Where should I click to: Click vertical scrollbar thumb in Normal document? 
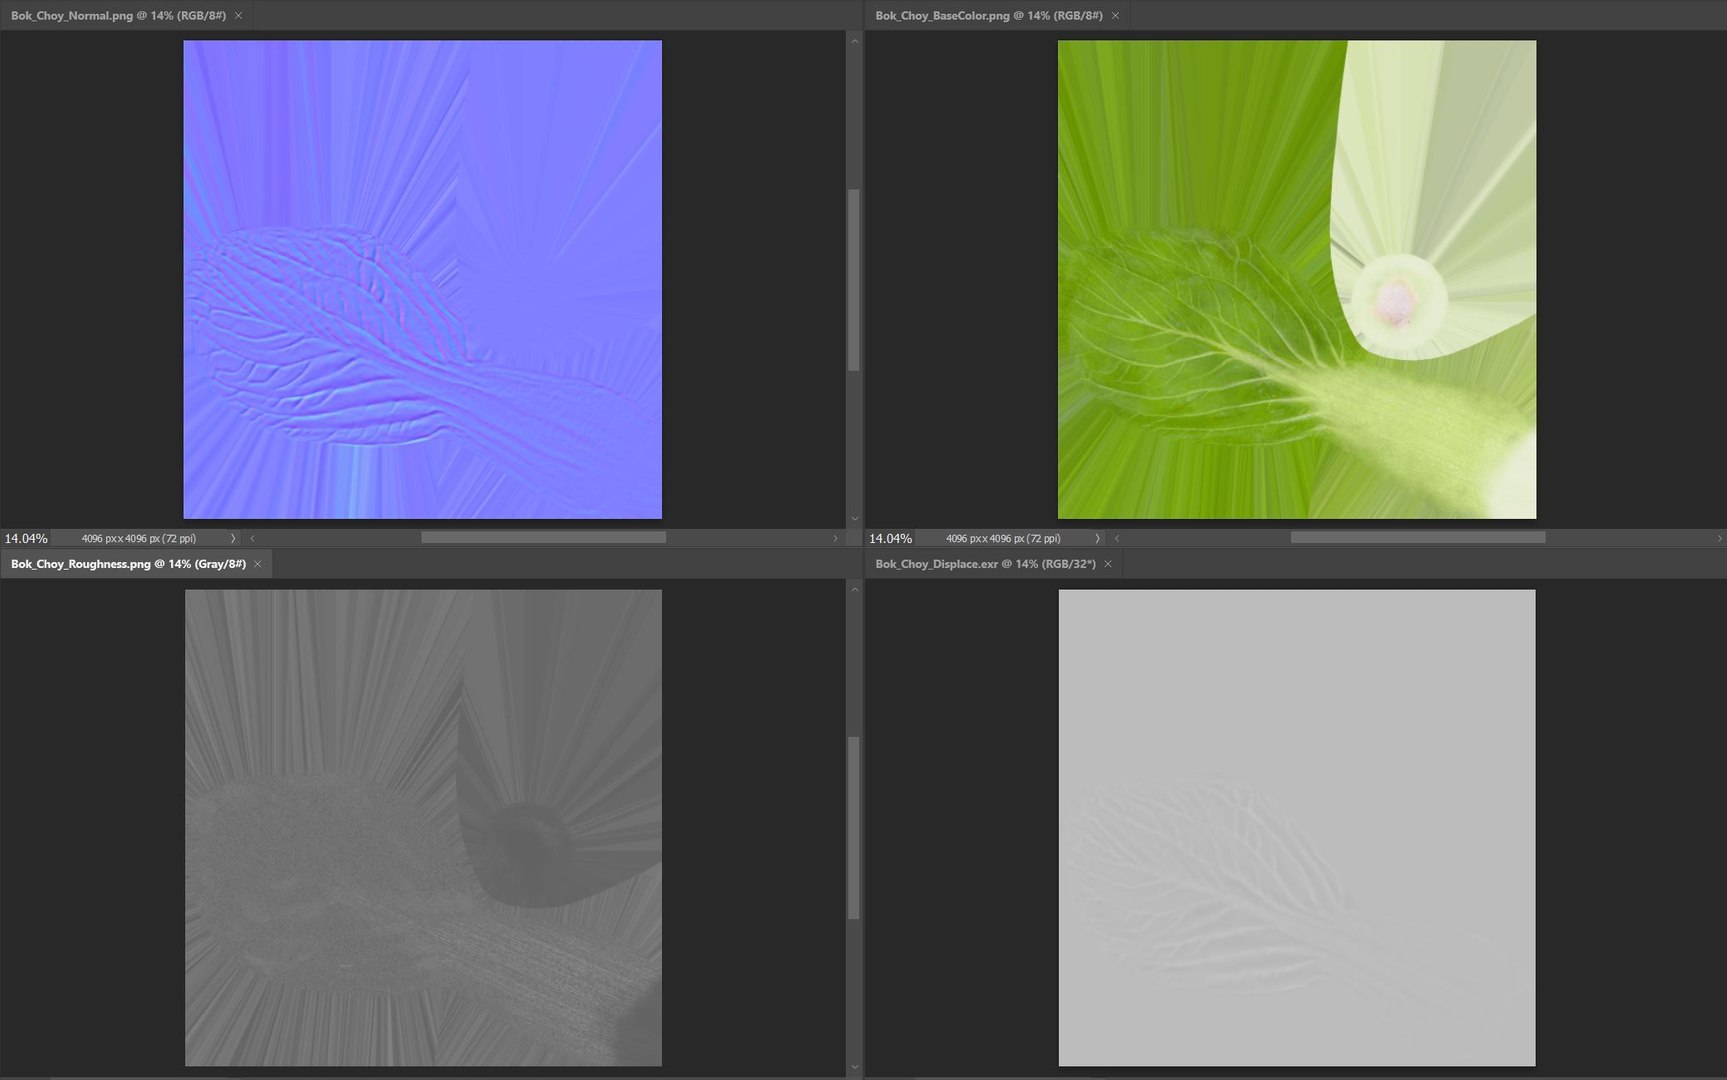854,280
